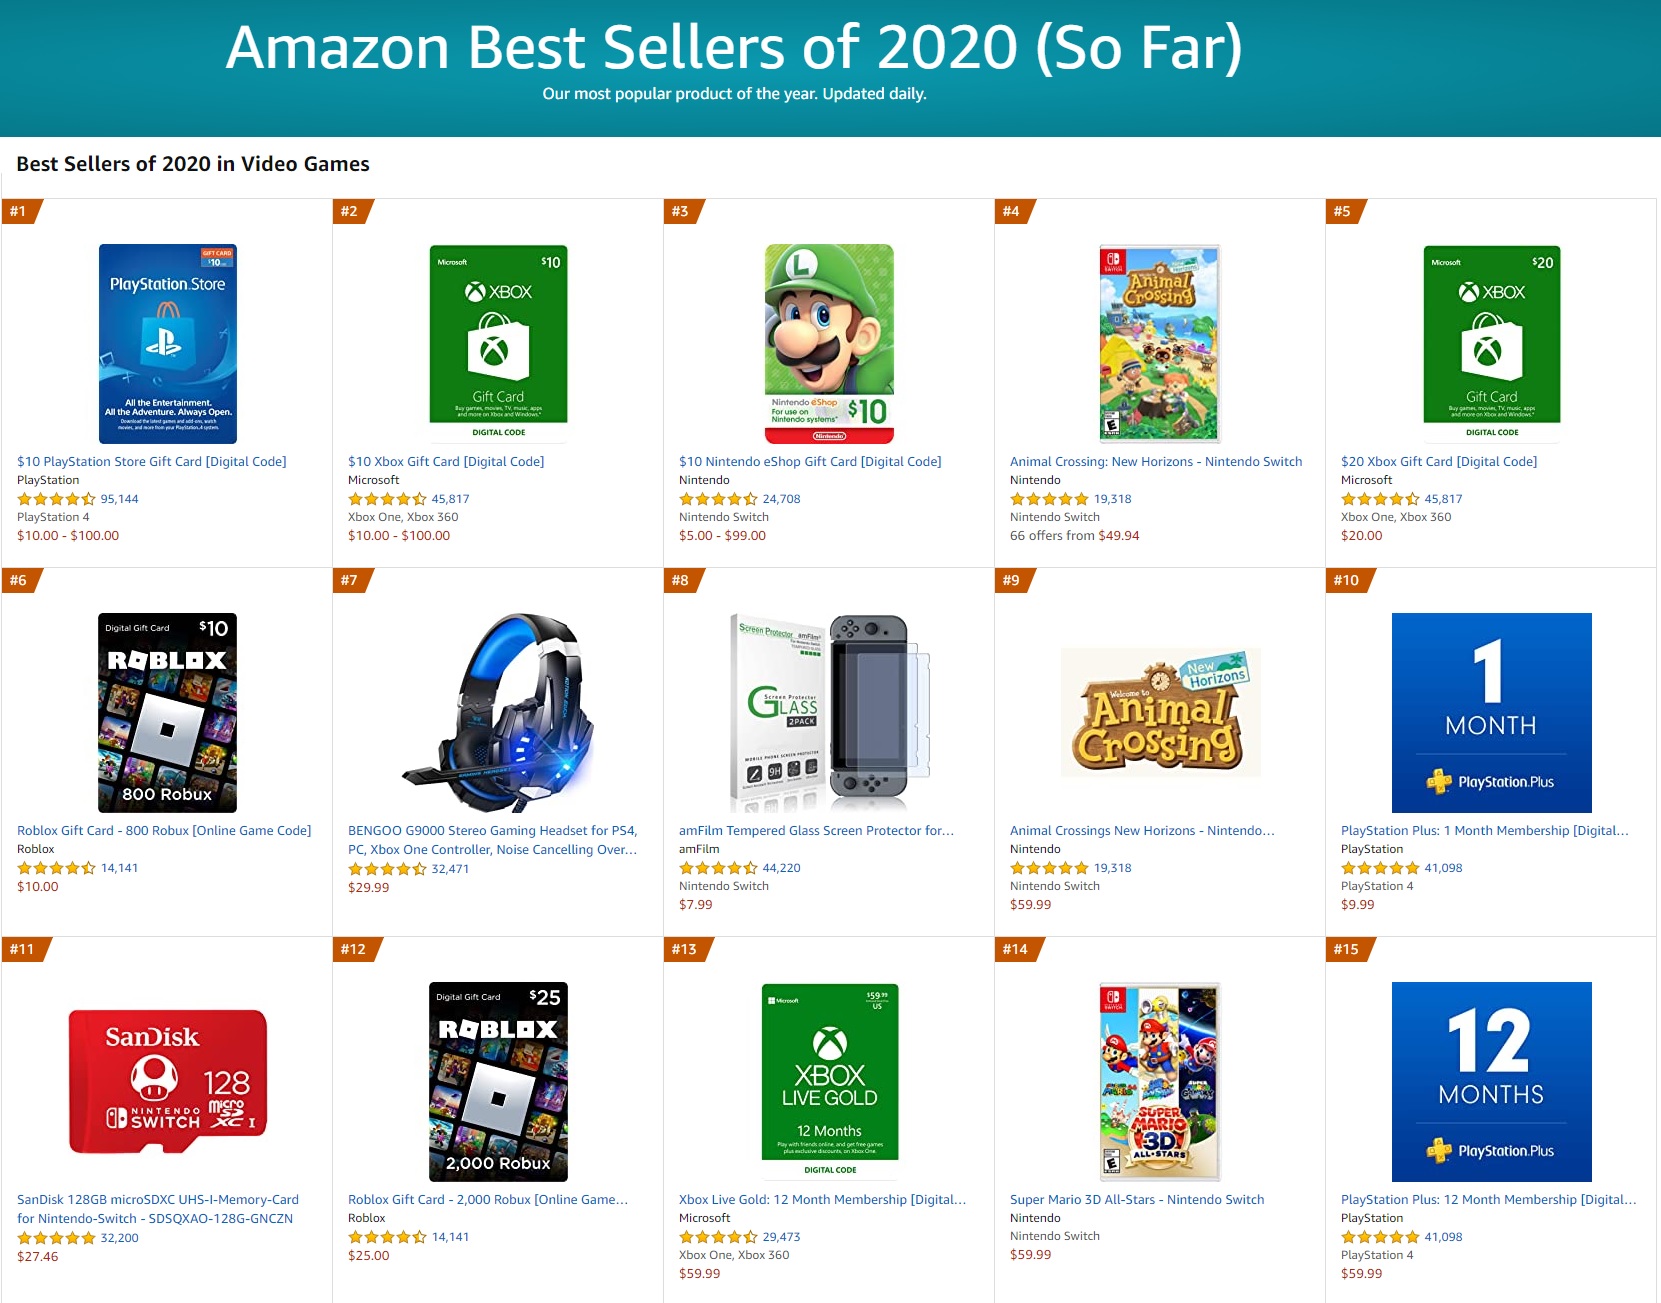
Task: Click the $20 Xbox Gift Card title link
Action: [1438, 461]
